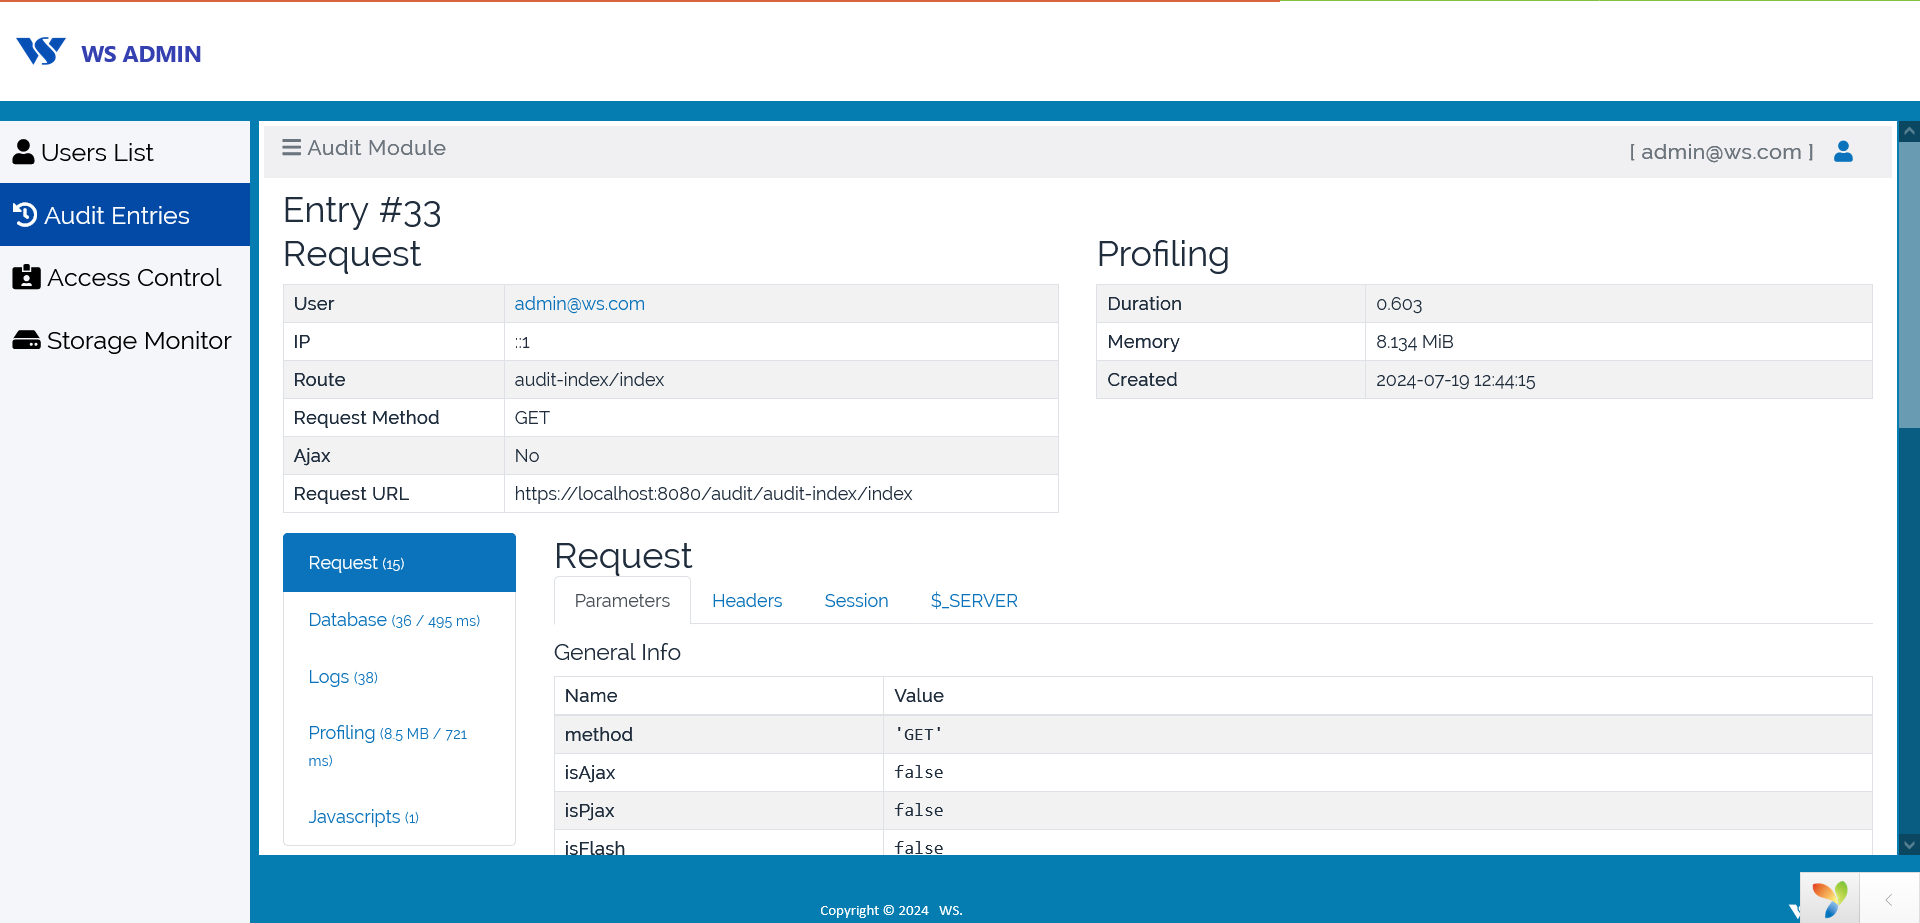Switch to the Session tab
The height and width of the screenshot is (923, 1920).
(856, 601)
